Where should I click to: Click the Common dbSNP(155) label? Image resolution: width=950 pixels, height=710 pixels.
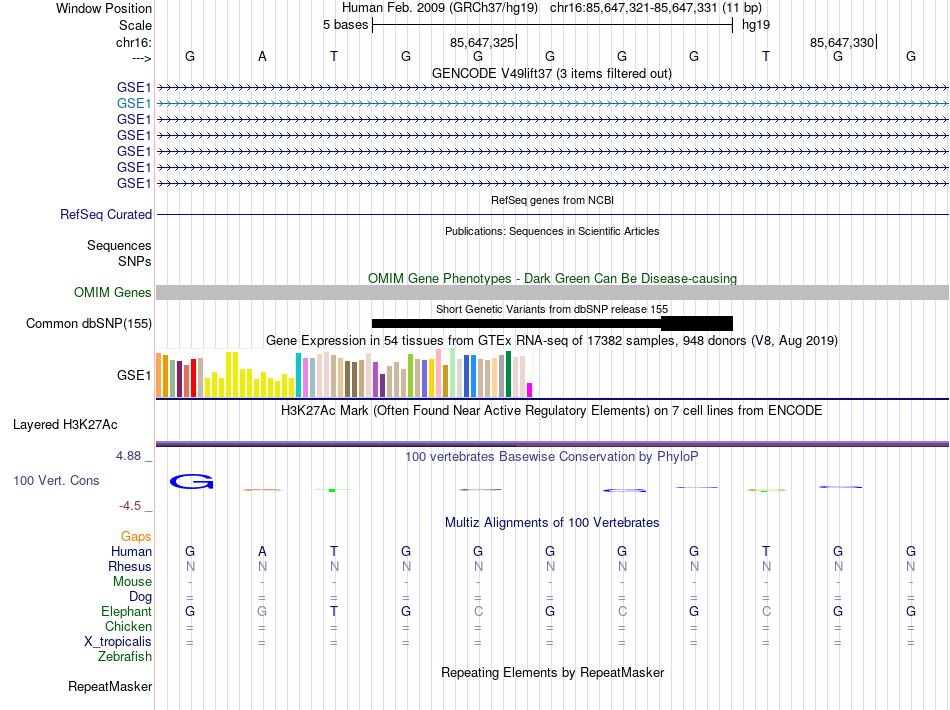click(x=88, y=323)
